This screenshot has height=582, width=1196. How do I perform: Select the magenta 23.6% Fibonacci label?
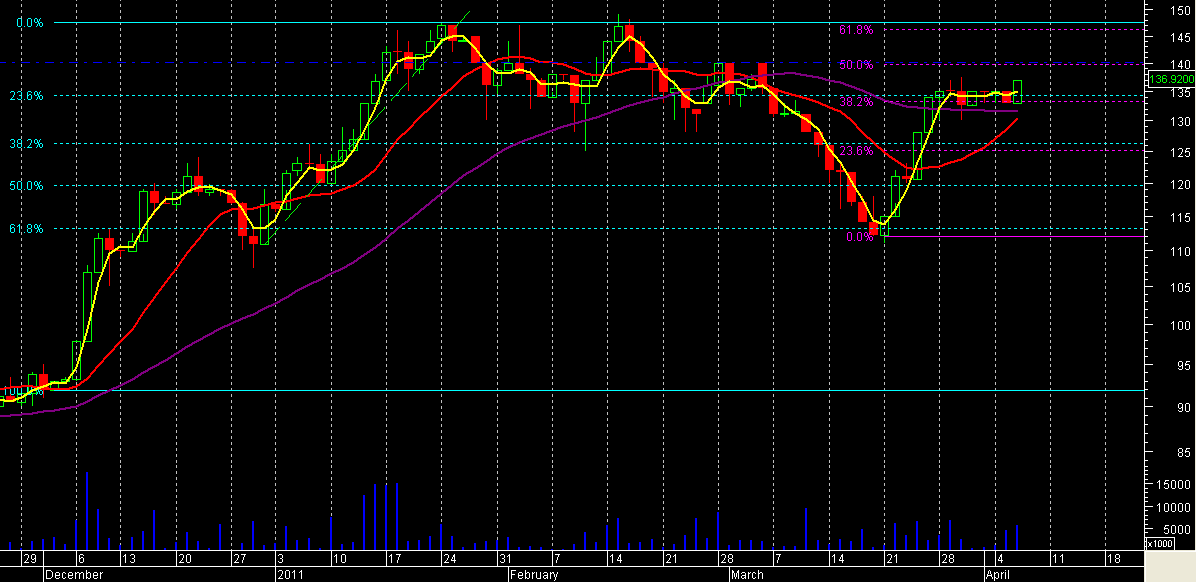pos(856,151)
